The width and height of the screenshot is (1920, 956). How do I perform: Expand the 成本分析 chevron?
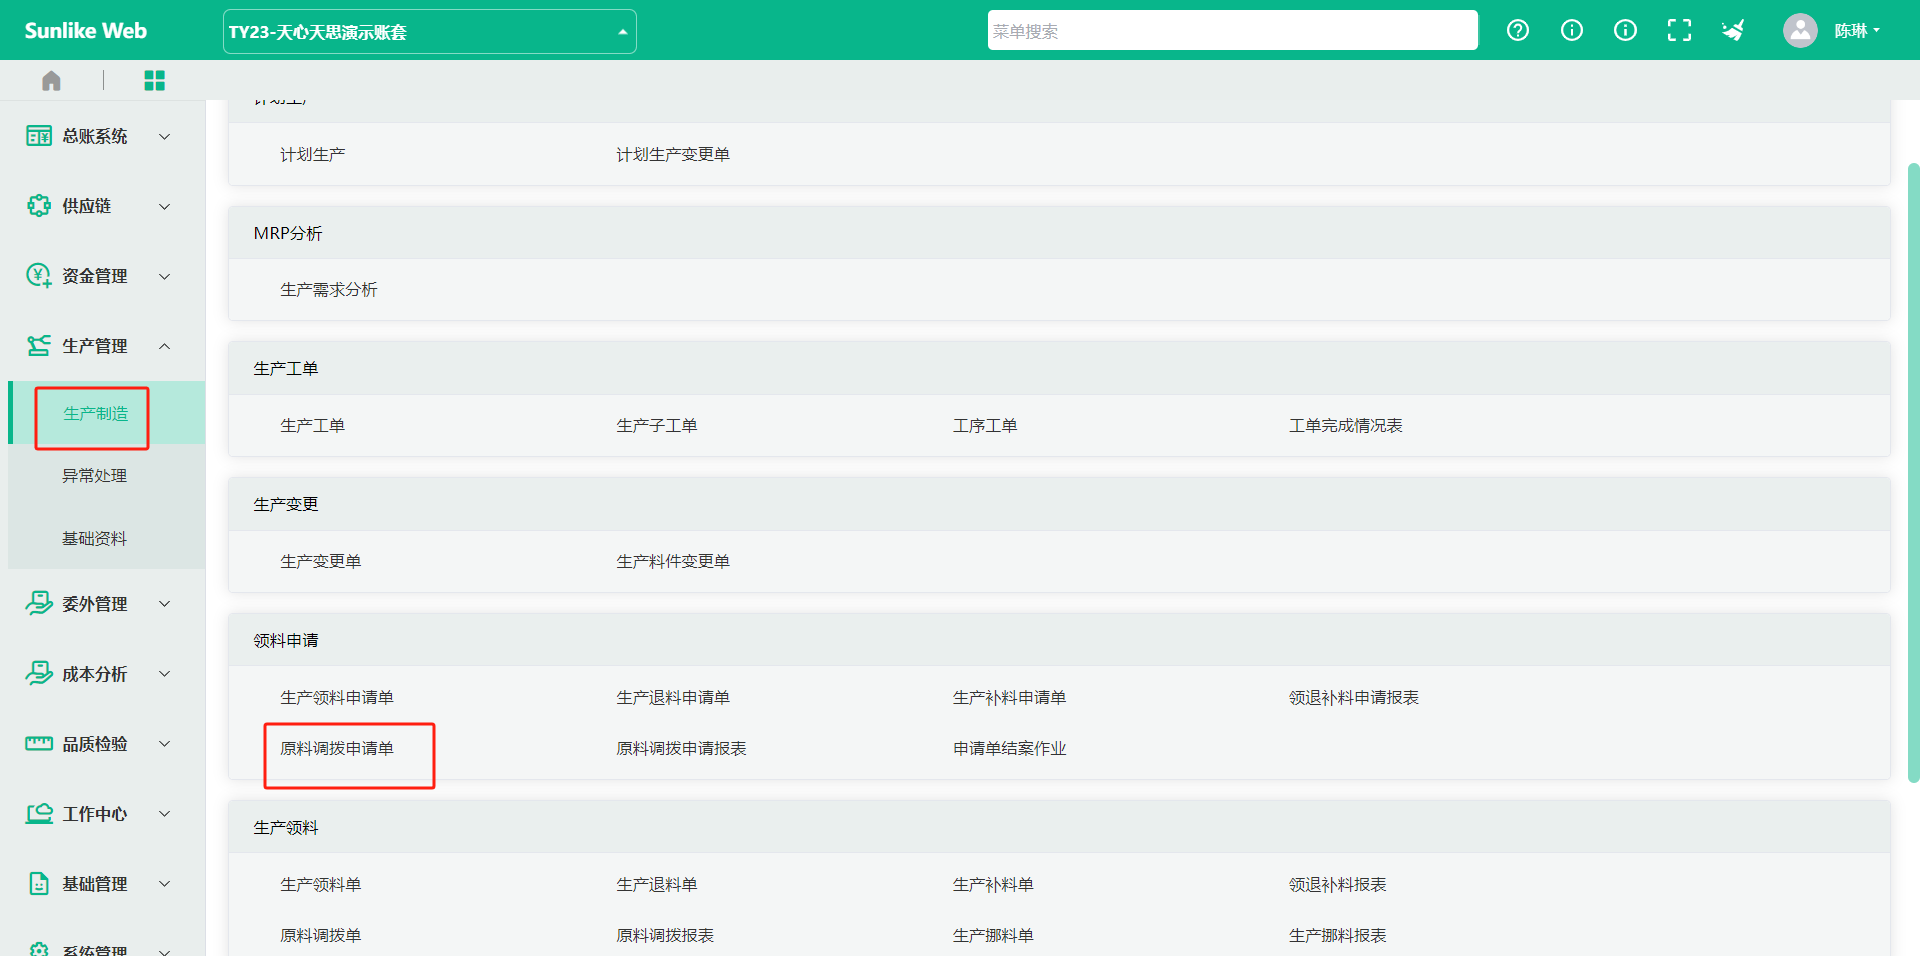(165, 674)
